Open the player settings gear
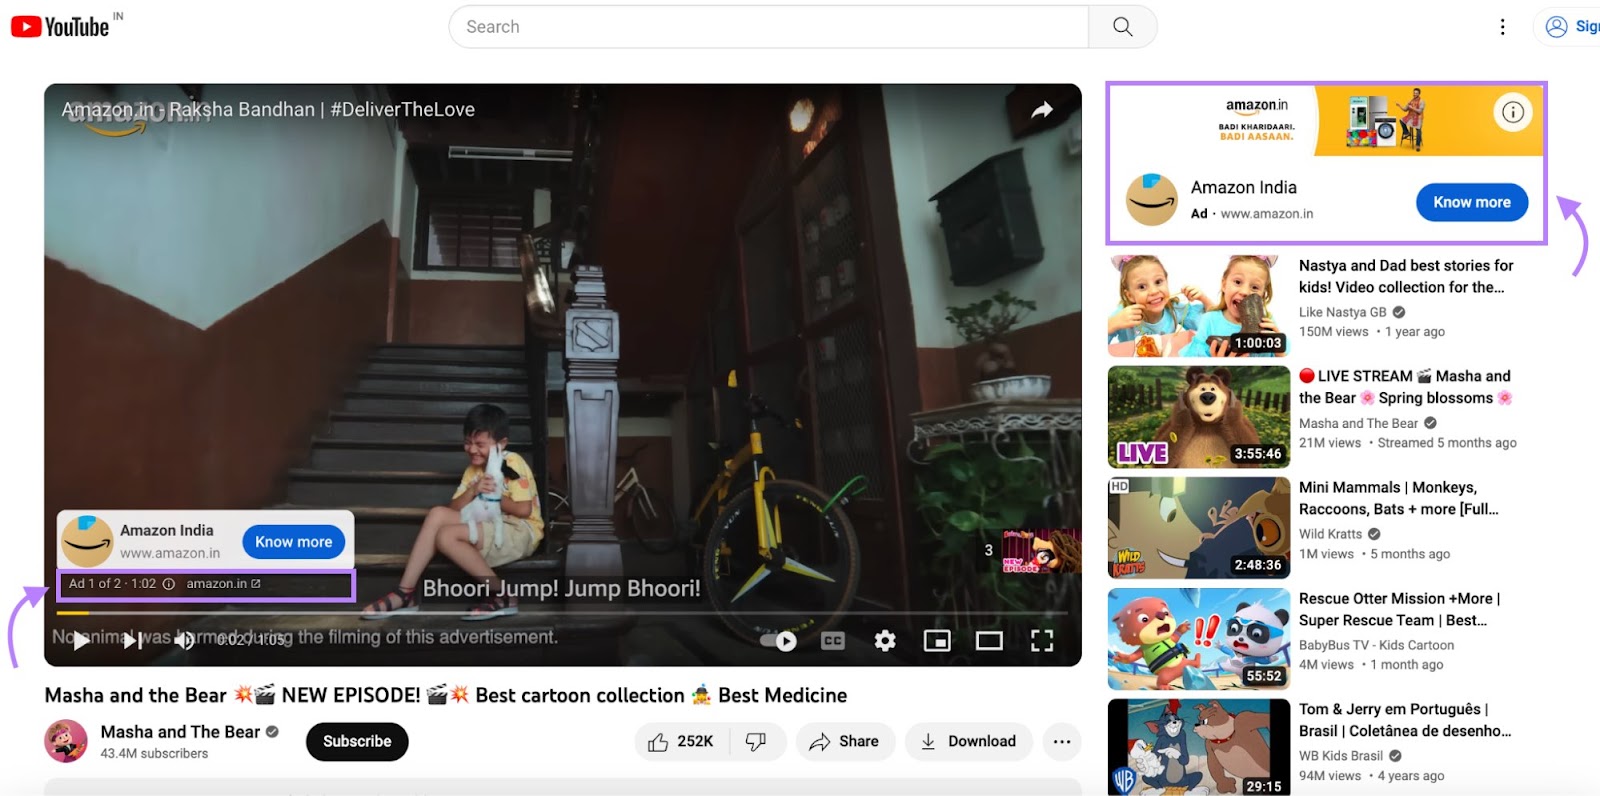This screenshot has height=796, width=1600. (885, 641)
